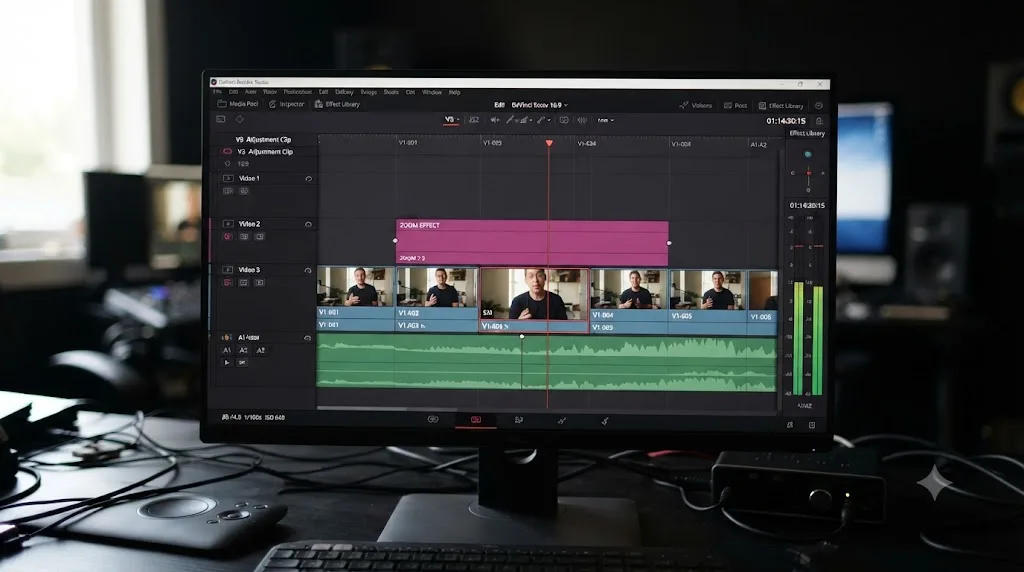Open the Window menu

pos(432,92)
